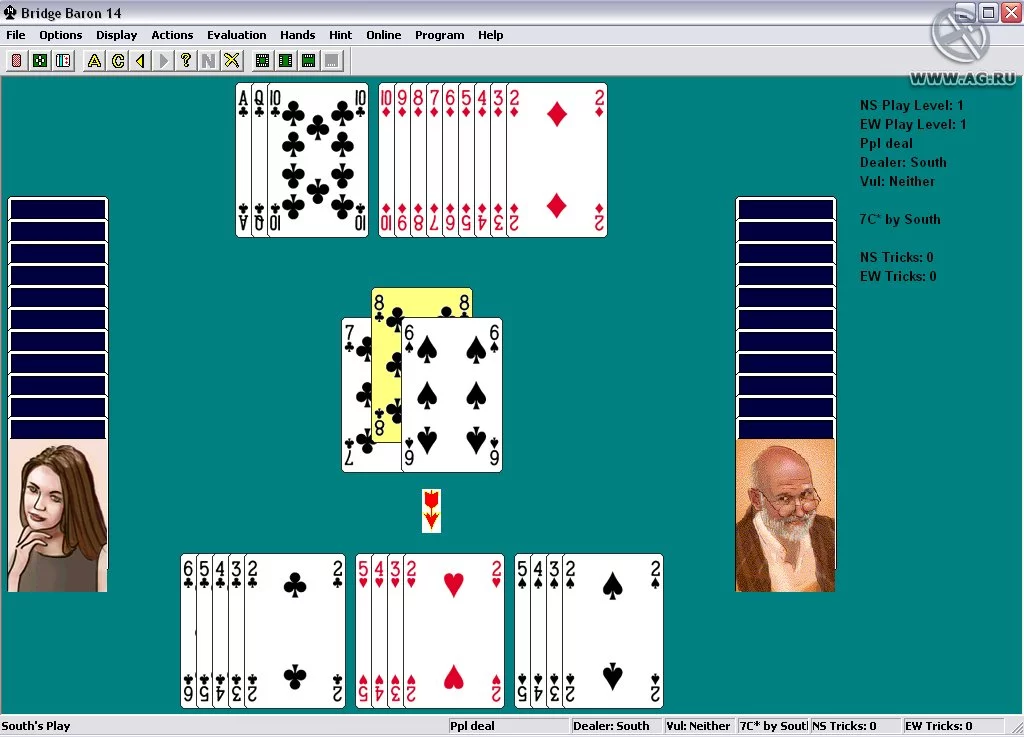The width and height of the screenshot is (1024, 737).
Task: Select the 3 of hearts in South's hand
Action: point(395,631)
